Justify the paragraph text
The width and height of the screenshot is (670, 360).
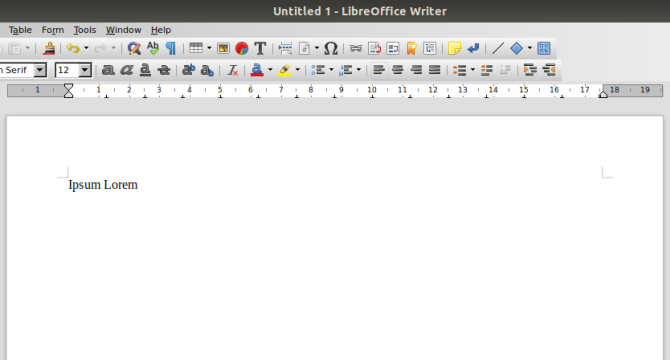435,70
